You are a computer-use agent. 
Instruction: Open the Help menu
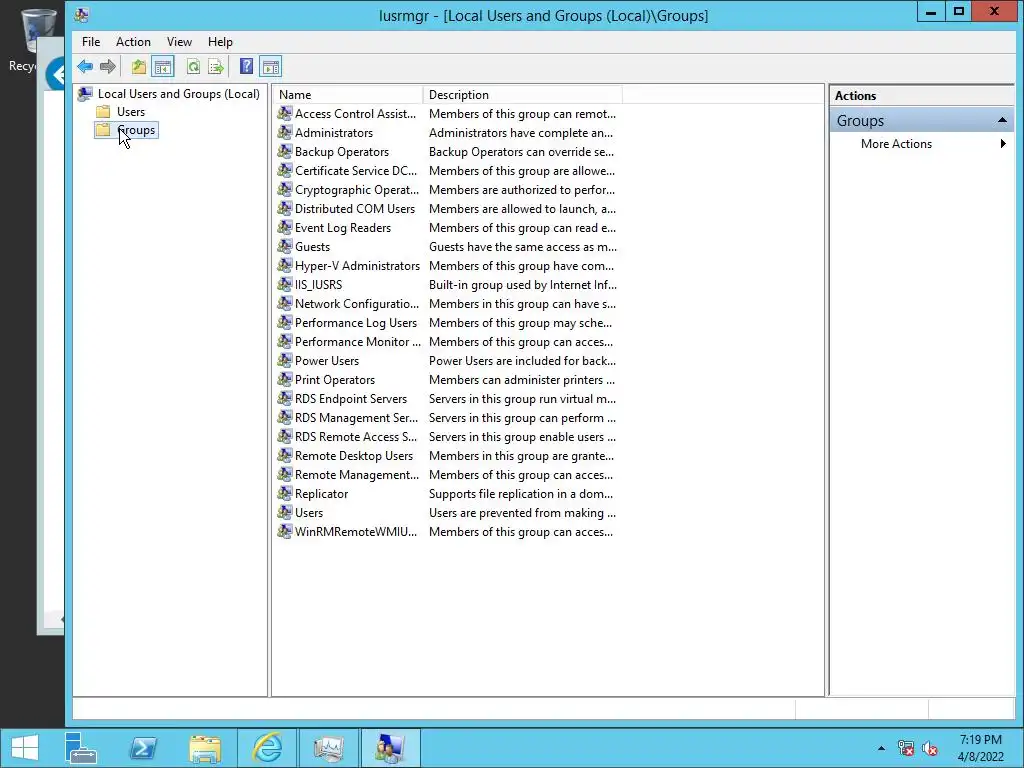220,42
